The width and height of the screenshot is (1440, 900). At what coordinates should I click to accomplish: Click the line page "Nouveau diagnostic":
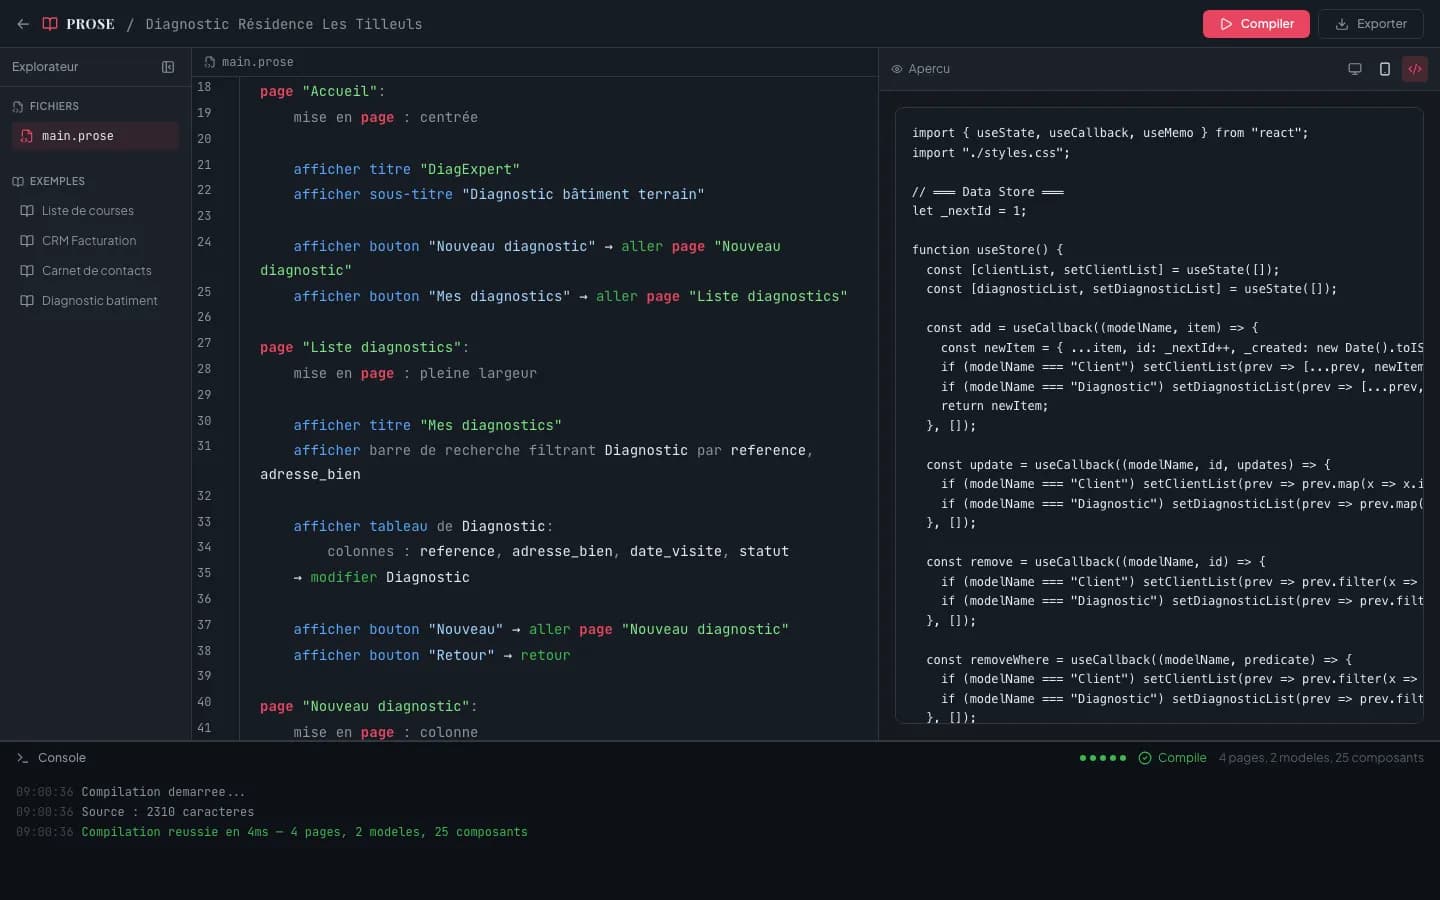[x=368, y=707]
